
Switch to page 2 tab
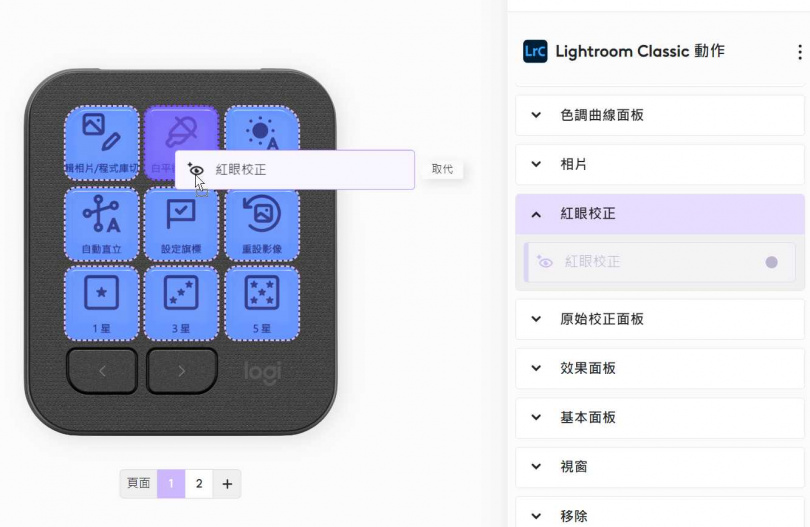click(x=199, y=484)
